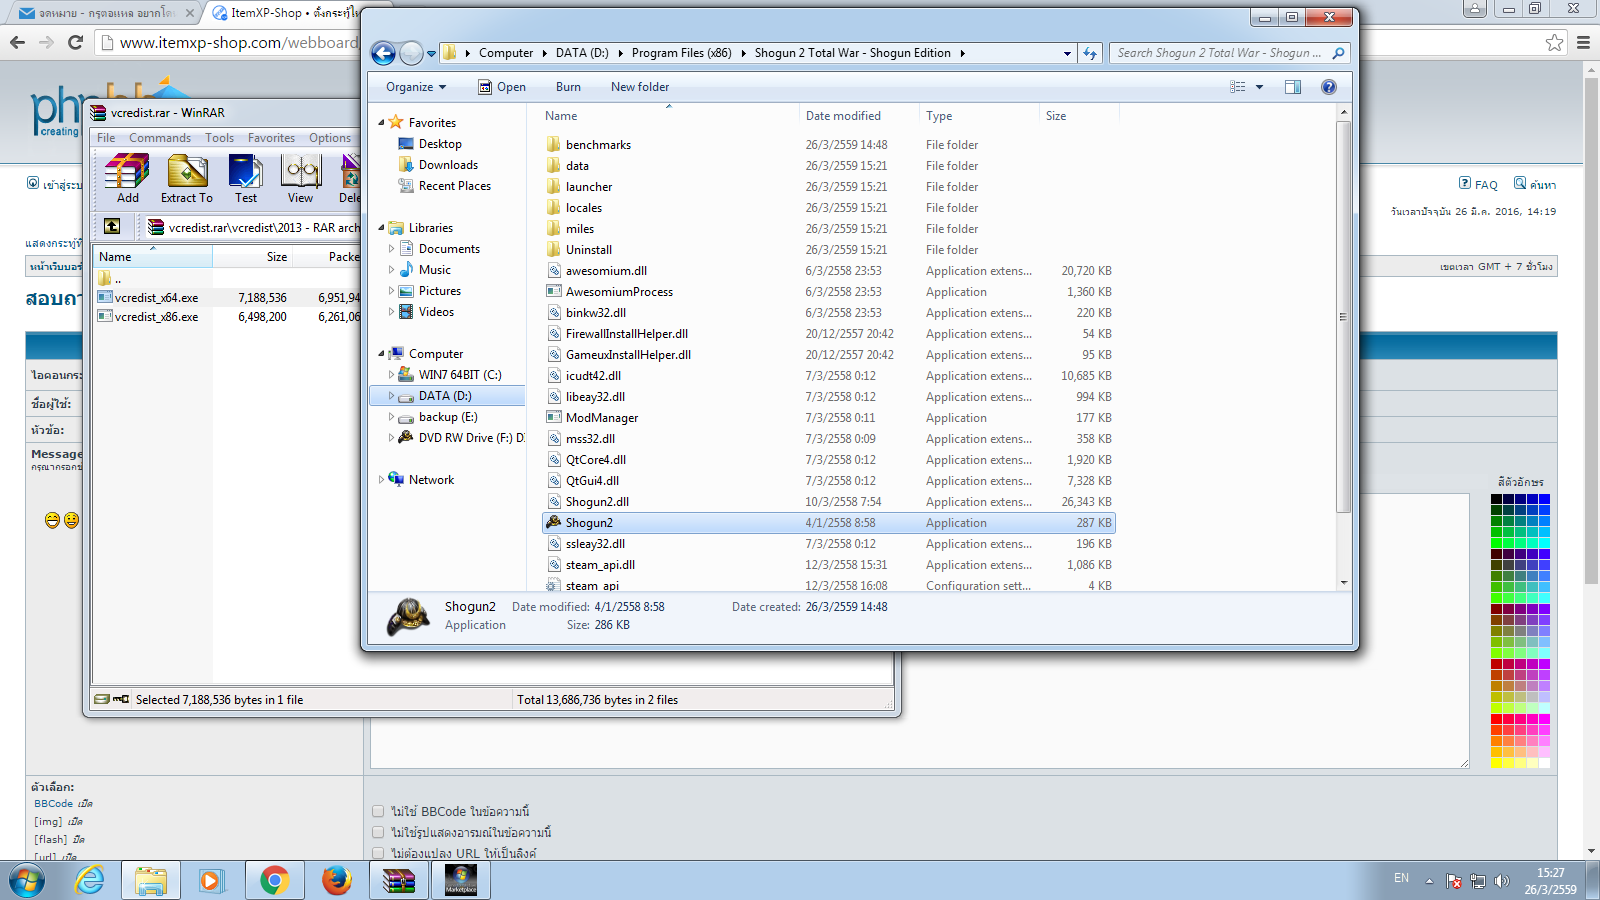The width and height of the screenshot is (1600, 900).
Task: Open Firefox from the taskbar
Action: (x=337, y=880)
